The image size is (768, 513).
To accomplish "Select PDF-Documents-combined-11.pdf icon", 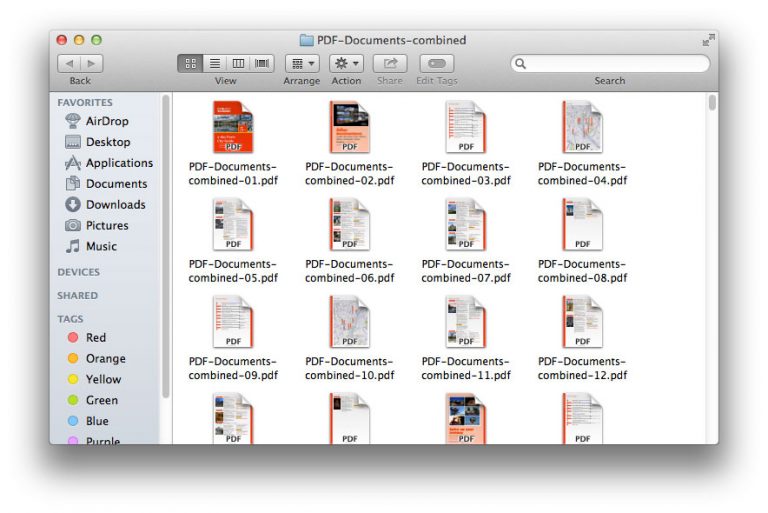I will point(466,322).
